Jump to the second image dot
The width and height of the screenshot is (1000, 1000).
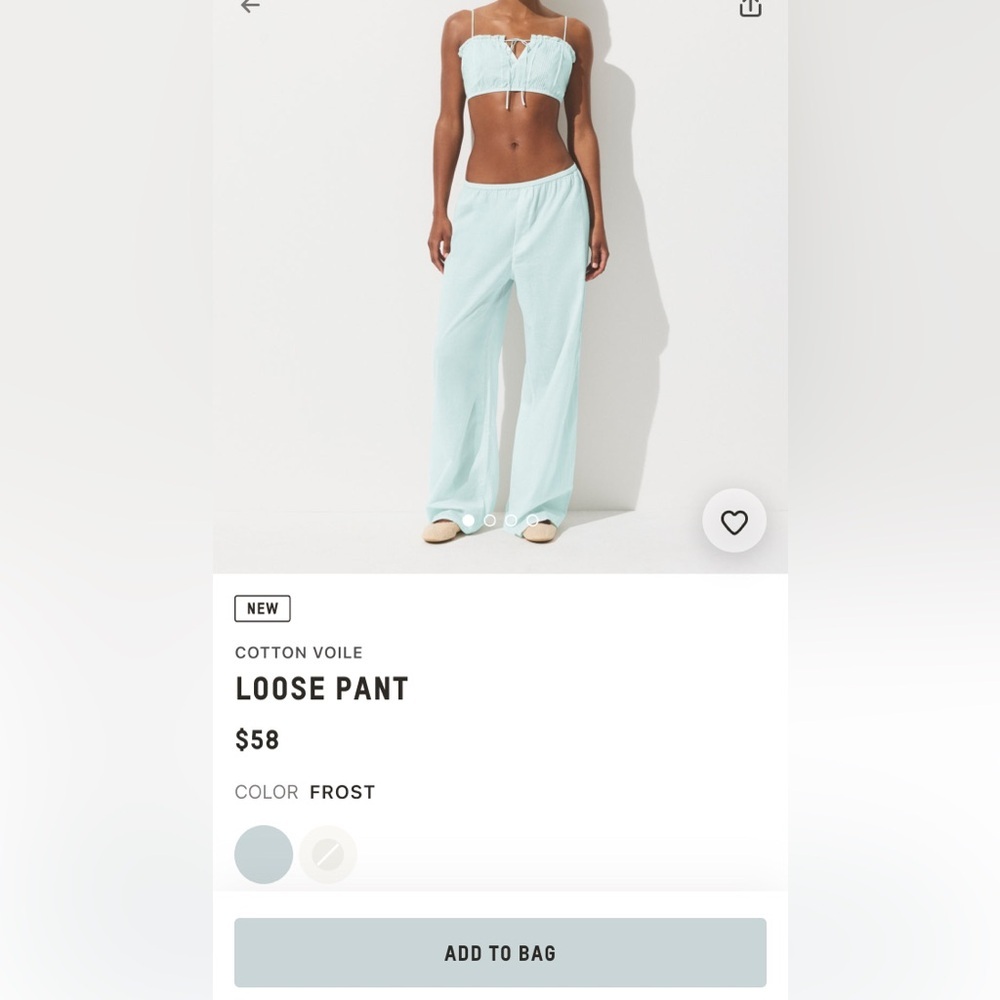coord(490,520)
